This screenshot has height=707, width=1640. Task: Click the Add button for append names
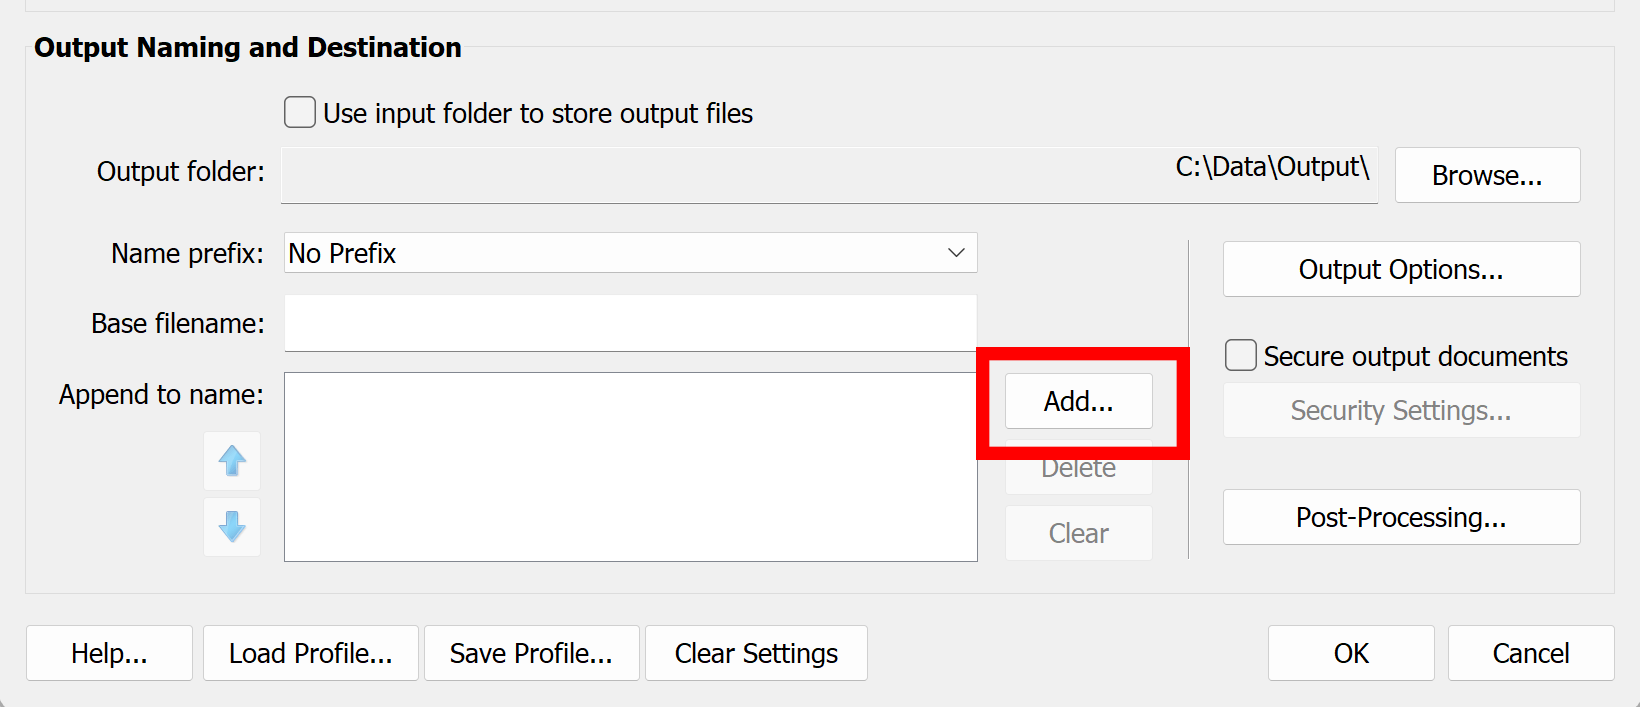[1078, 401]
